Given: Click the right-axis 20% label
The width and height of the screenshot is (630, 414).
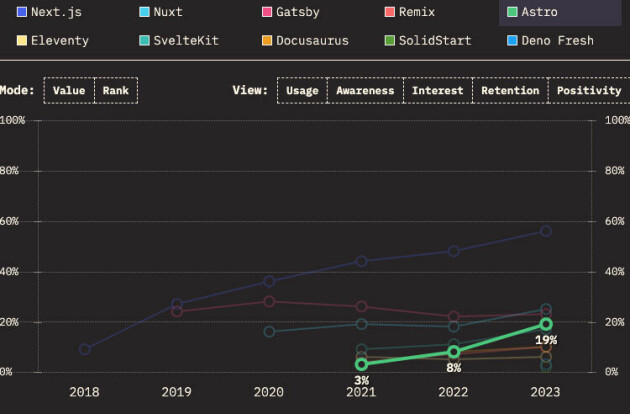Looking at the screenshot, I should point(615,322).
